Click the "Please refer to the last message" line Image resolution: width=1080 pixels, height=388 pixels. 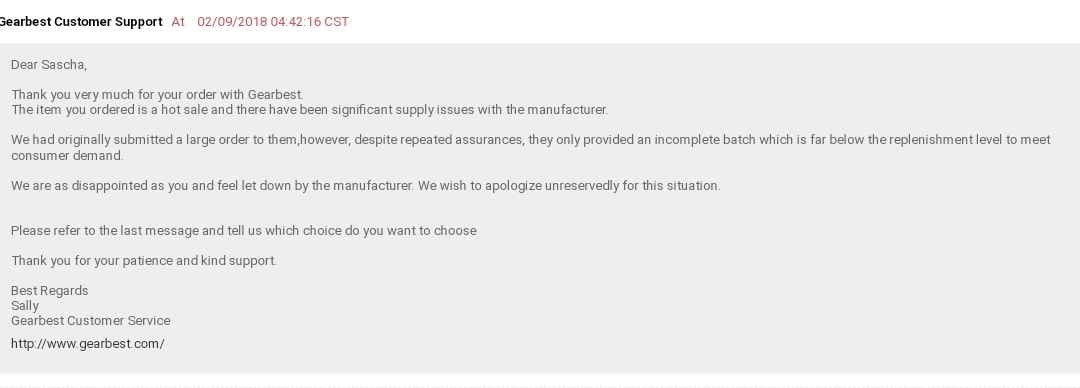tap(244, 230)
